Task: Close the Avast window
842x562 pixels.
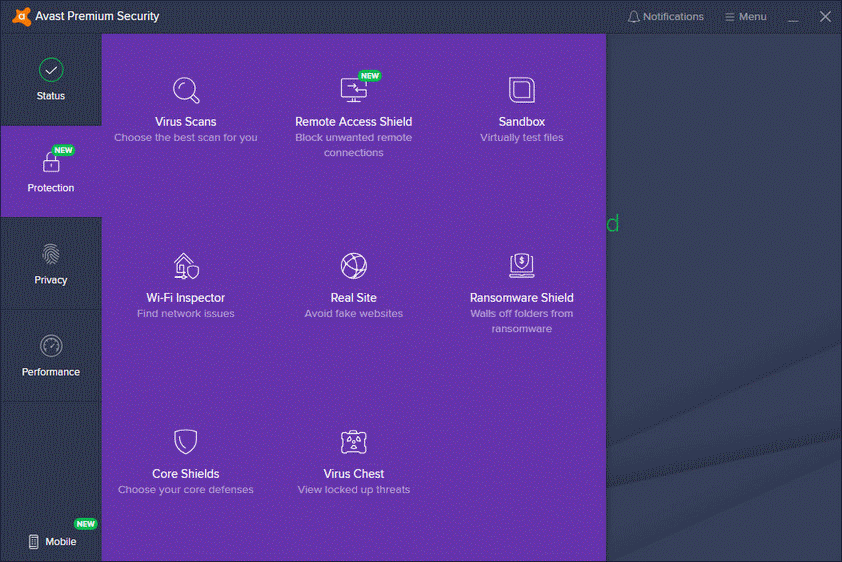Action: pyautogui.click(x=825, y=17)
